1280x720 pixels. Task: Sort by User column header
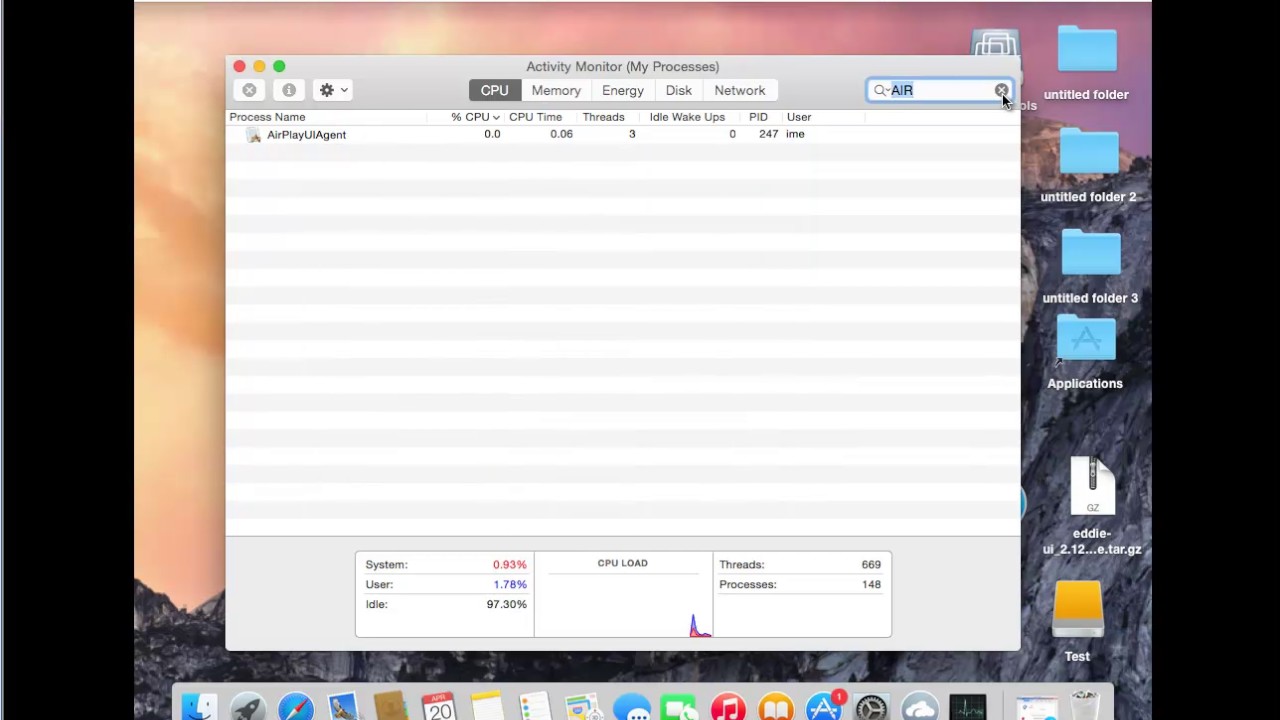(798, 117)
